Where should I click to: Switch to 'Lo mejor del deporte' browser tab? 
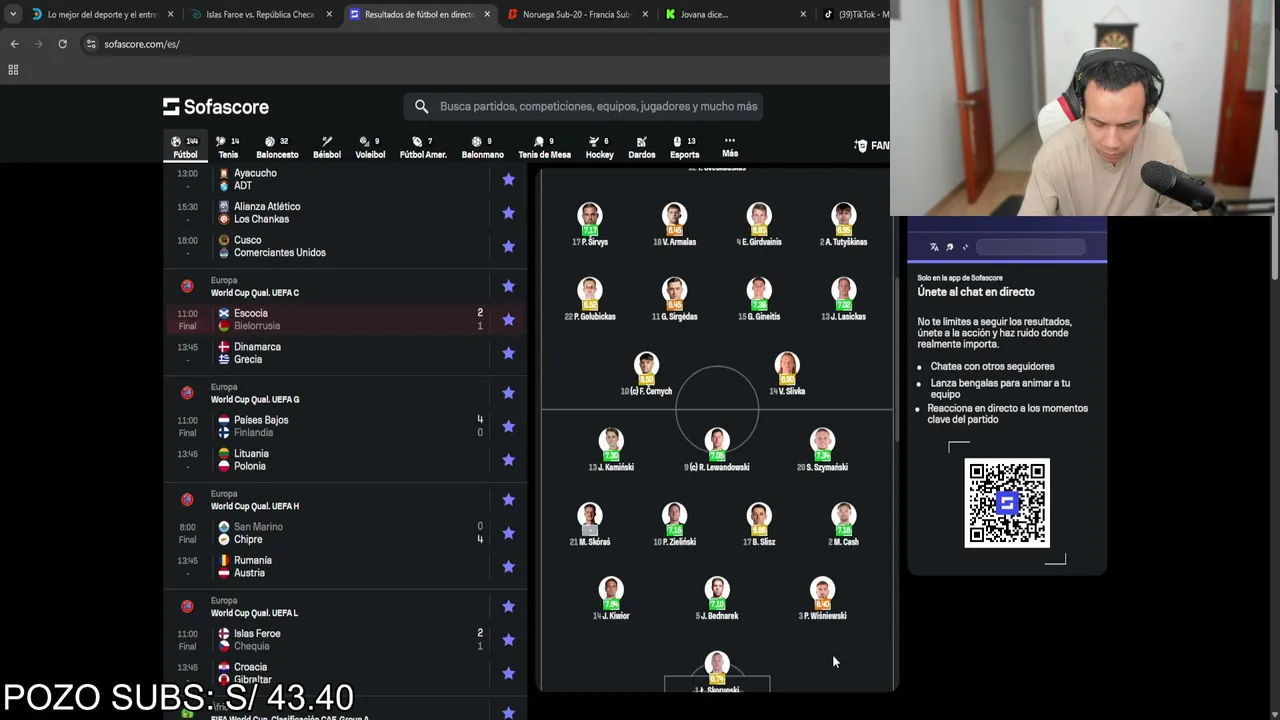click(x=102, y=14)
